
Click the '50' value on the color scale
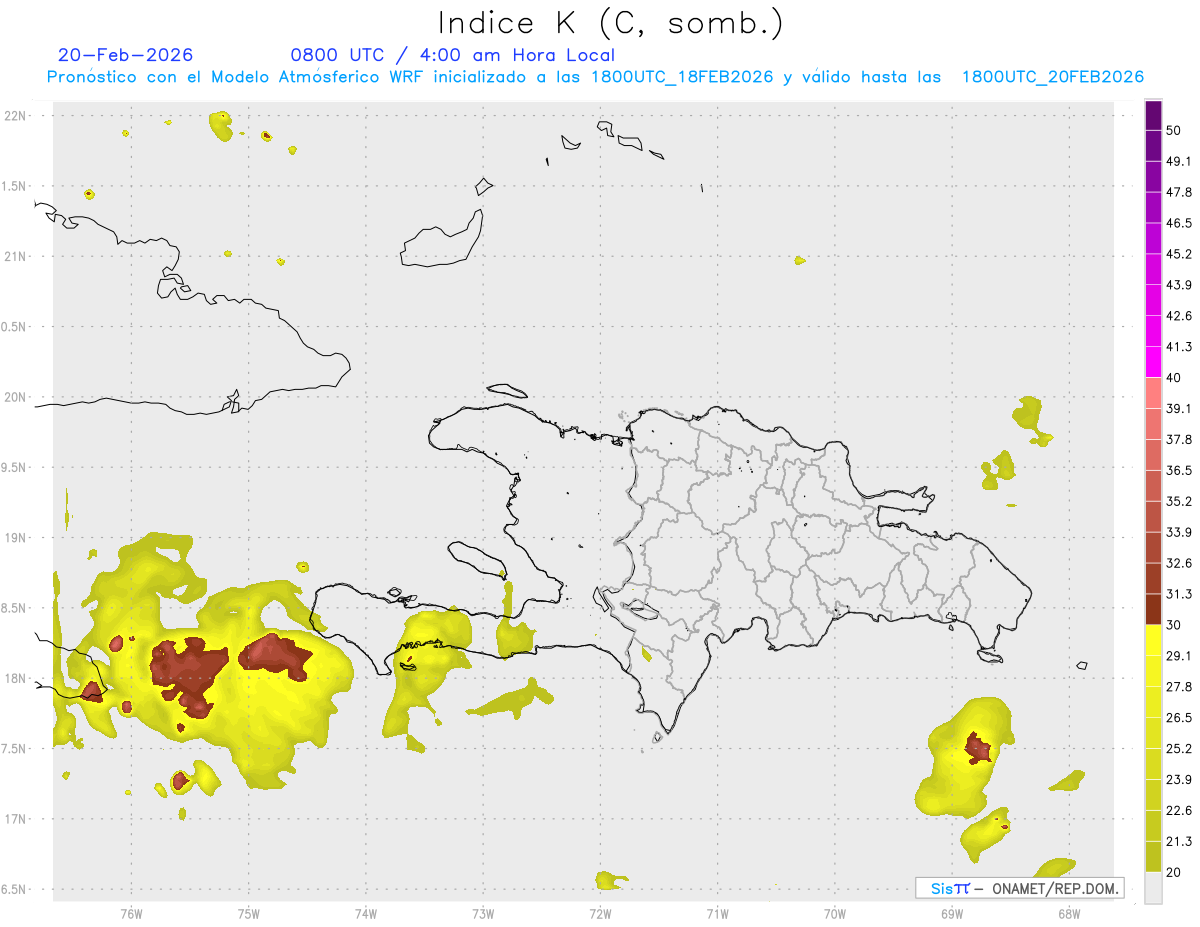click(1174, 130)
